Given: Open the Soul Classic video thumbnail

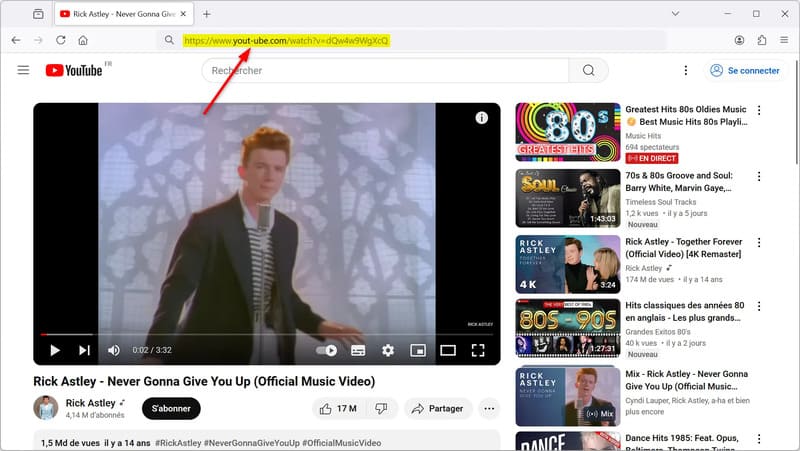Looking at the screenshot, I should (x=568, y=198).
